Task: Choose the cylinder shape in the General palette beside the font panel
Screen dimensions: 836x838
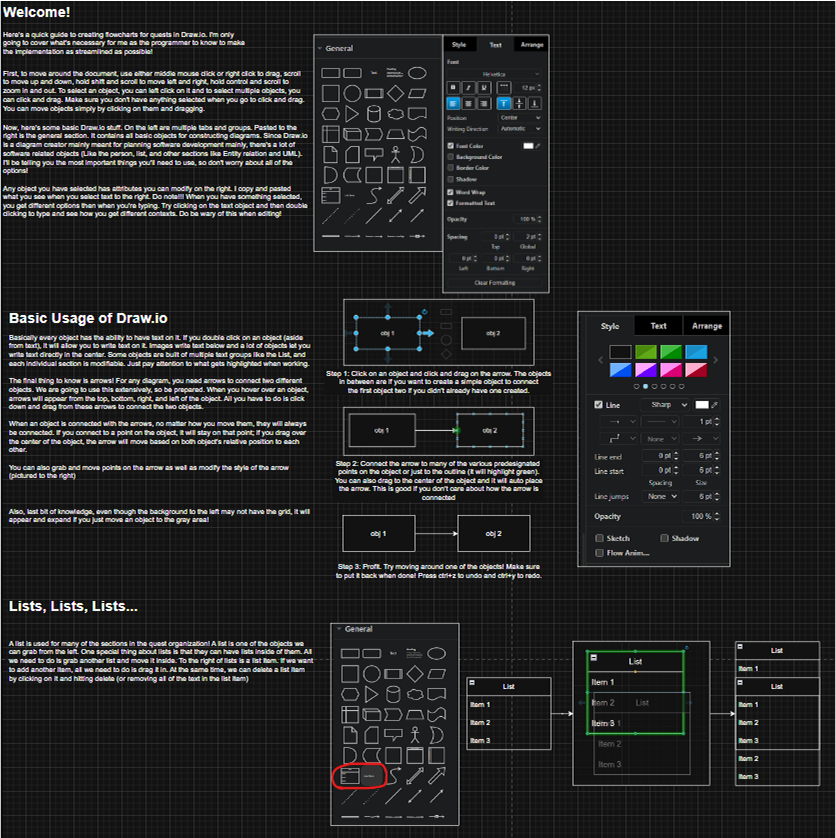Action: 374,113
